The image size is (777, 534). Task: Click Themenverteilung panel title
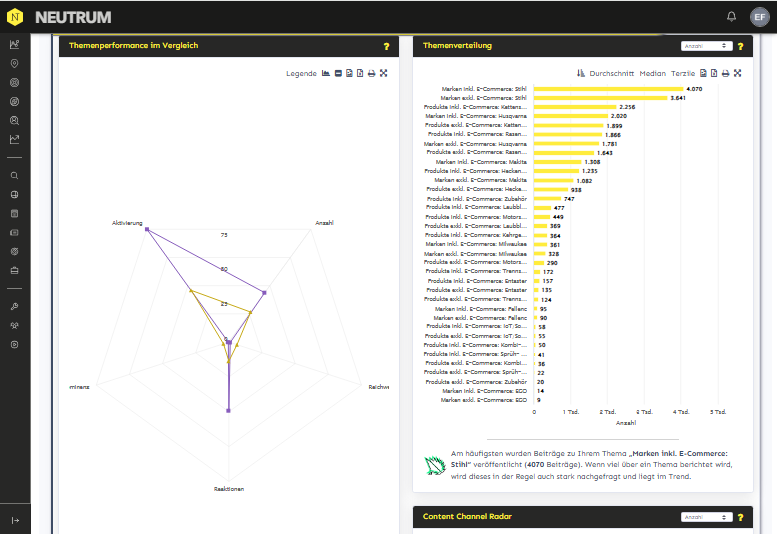(457, 45)
